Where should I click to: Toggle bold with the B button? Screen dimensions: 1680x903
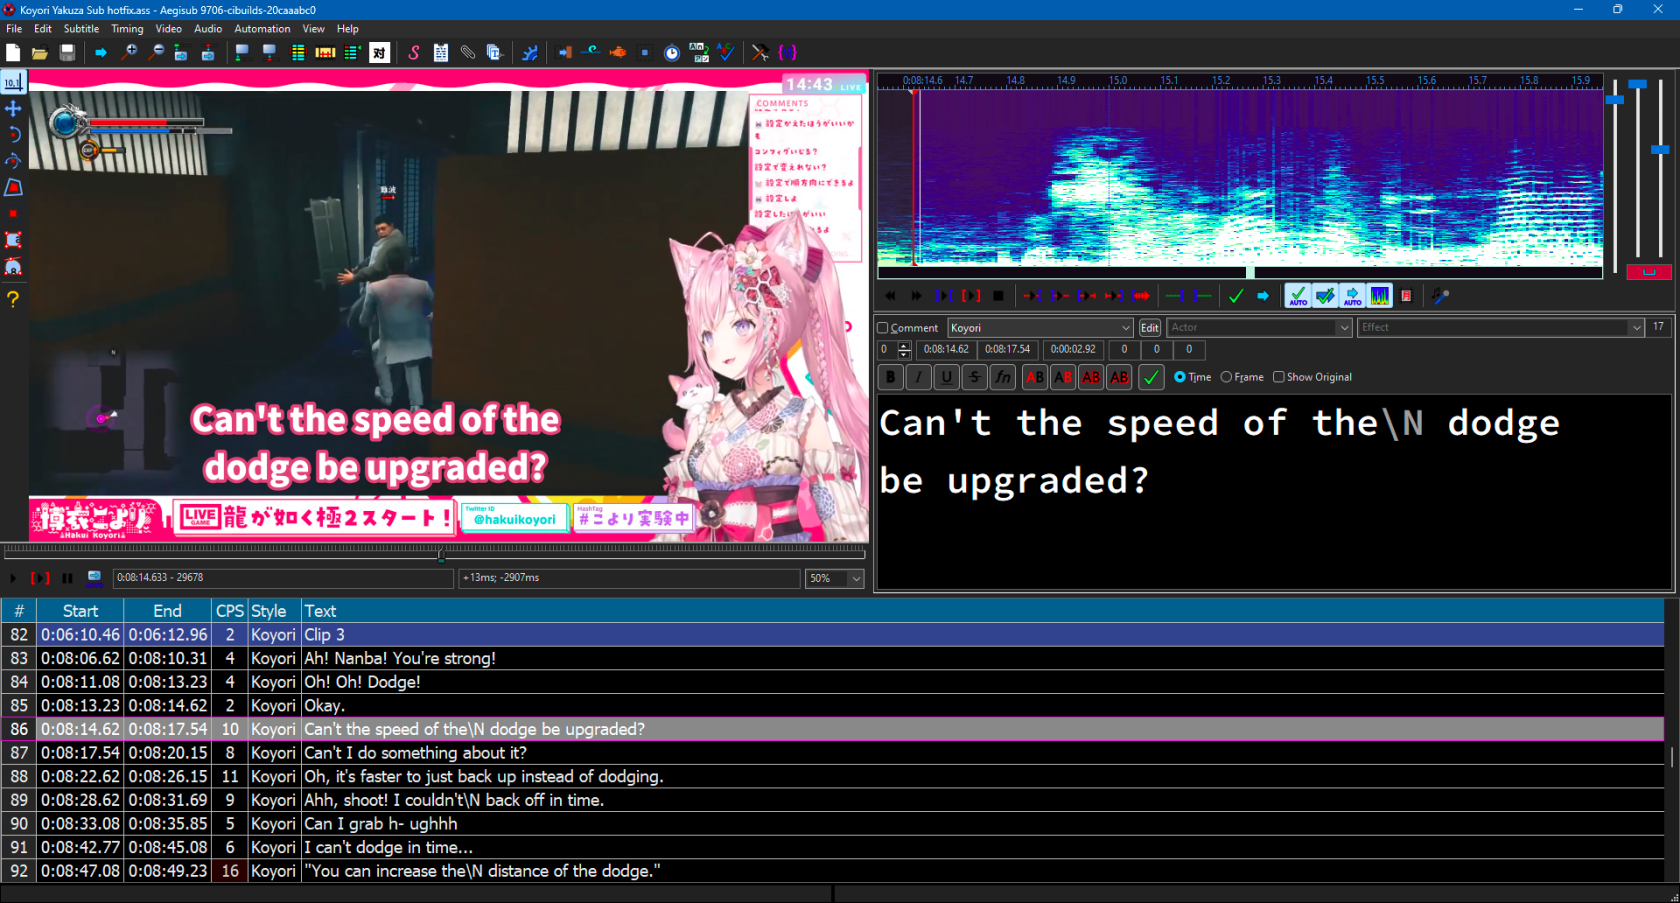click(890, 377)
